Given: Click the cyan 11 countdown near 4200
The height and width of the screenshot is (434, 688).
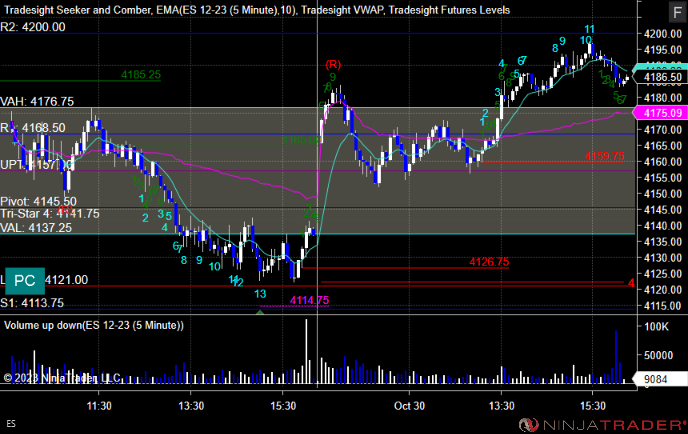Looking at the screenshot, I should (x=589, y=29).
